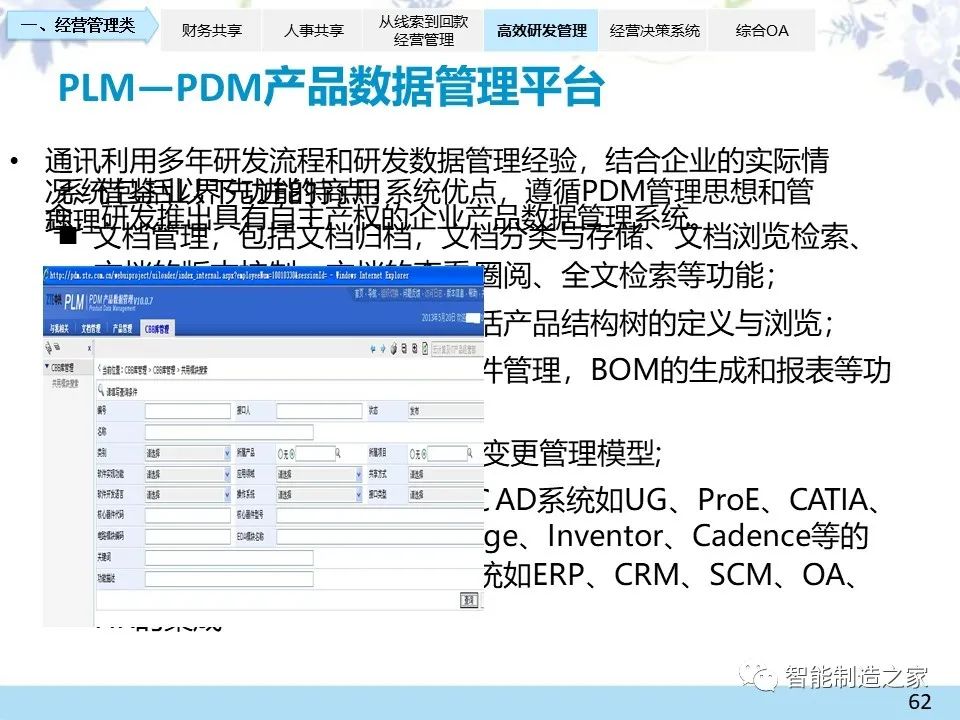Viewport: 960px width, 720px height.
Task: Open the 经营决策系统 slide tab
Action: tap(654, 31)
